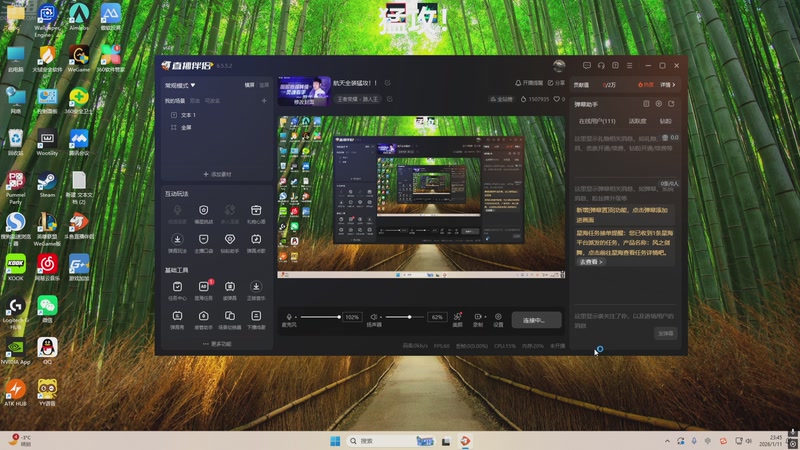Screen dimensions: 800x450
Task: Click the 修改封面 cover thumbnail
Action: tap(304, 91)
